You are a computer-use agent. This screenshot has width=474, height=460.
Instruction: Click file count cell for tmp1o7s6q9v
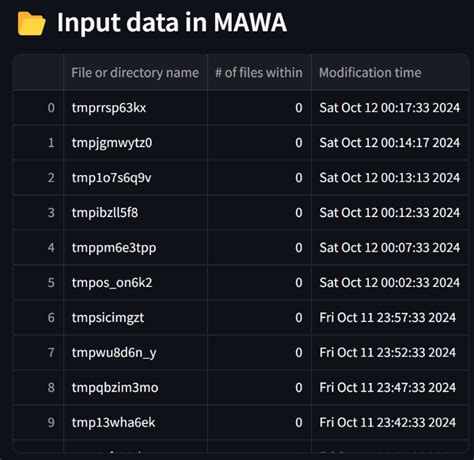coord(259,178)
